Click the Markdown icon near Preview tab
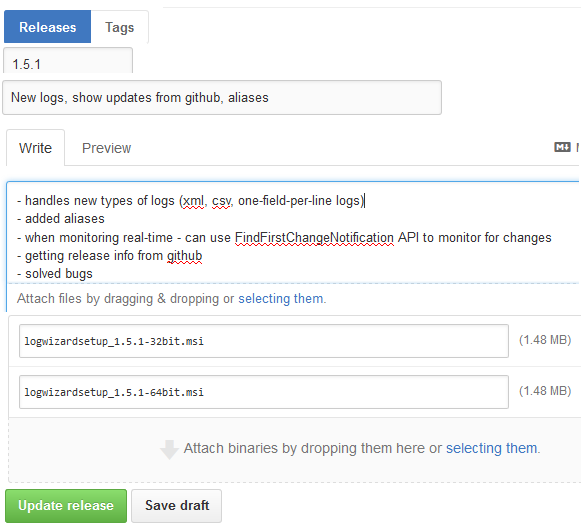581x529 pixels. pos(562,147)
